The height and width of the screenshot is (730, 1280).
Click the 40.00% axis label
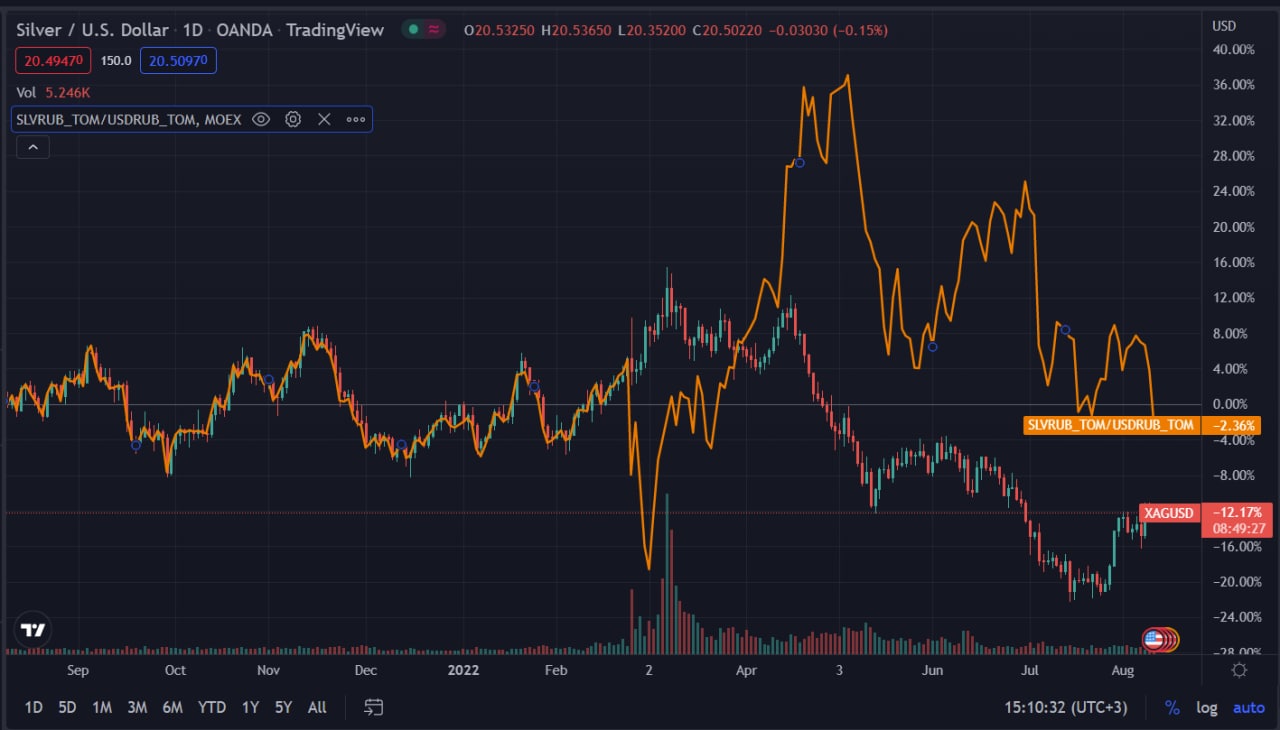click(1233, 49)
